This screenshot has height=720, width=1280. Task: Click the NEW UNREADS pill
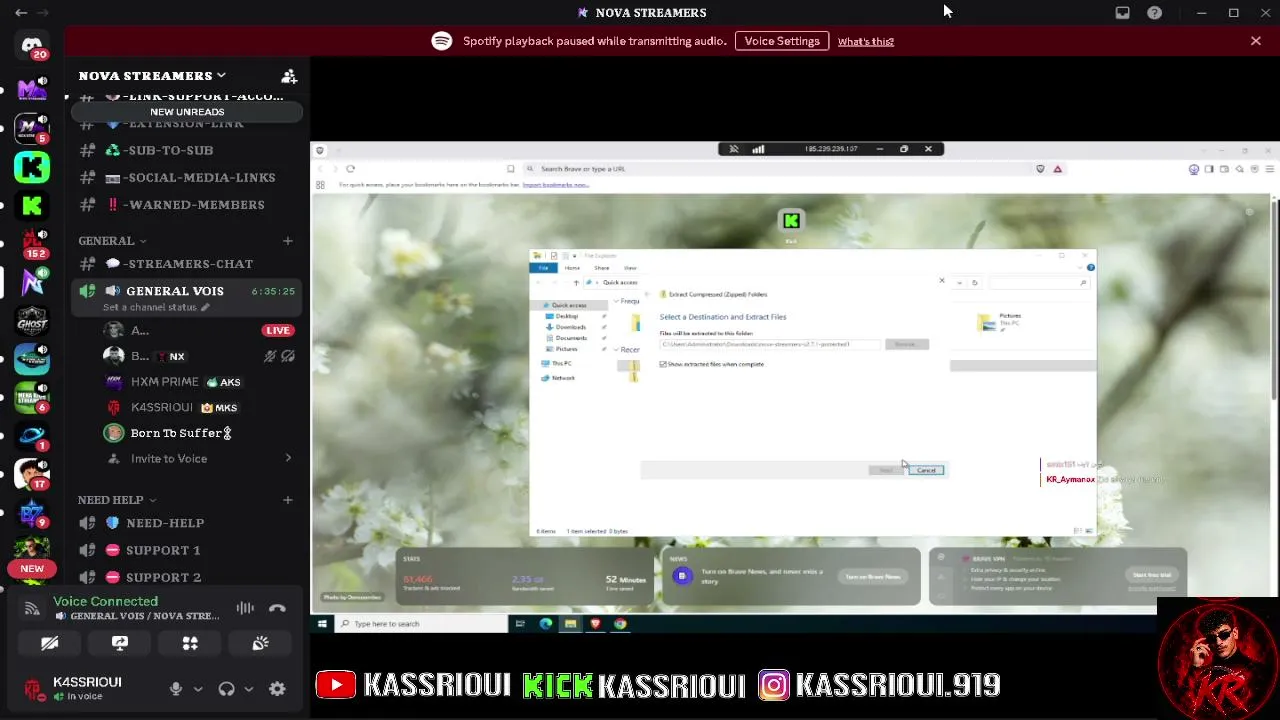[x=187, y=112]
